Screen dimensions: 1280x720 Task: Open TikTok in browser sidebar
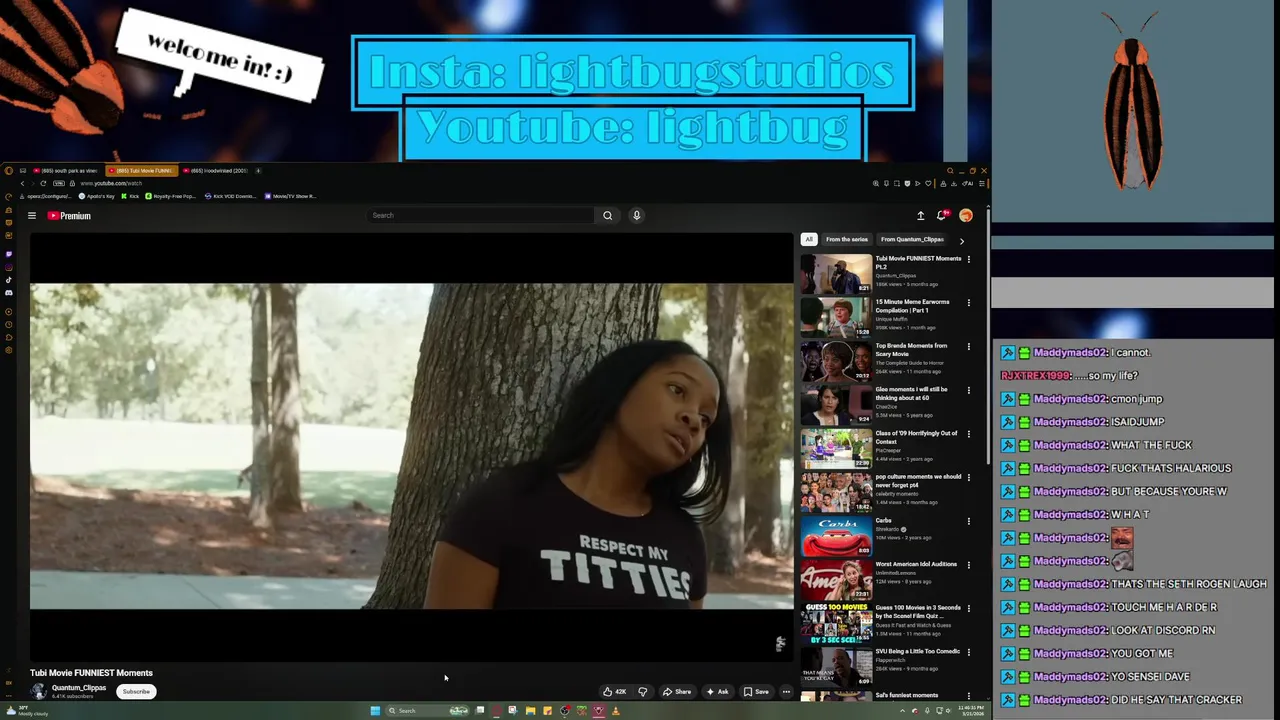pos(9,280)
